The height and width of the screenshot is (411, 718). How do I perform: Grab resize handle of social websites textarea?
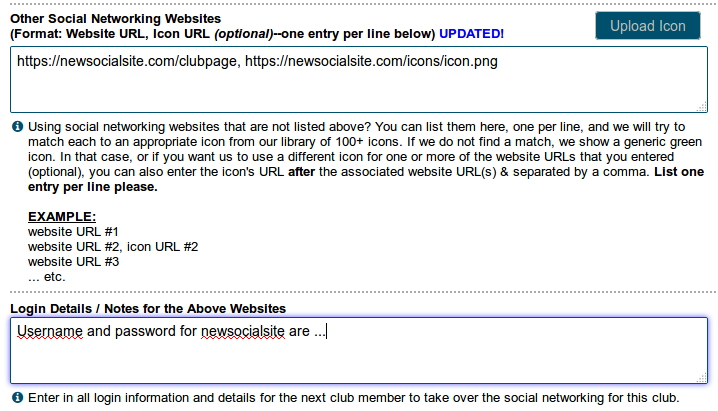coord(702,107)
